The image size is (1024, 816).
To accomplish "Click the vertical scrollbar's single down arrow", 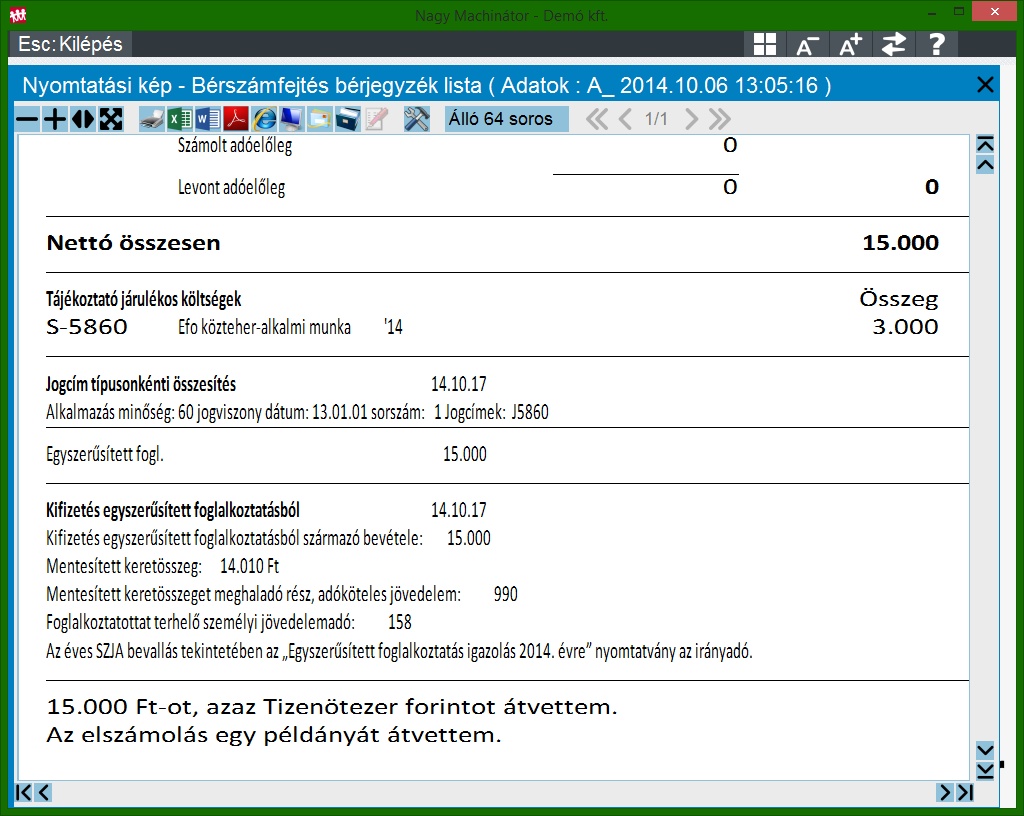I will click(985, 749).
